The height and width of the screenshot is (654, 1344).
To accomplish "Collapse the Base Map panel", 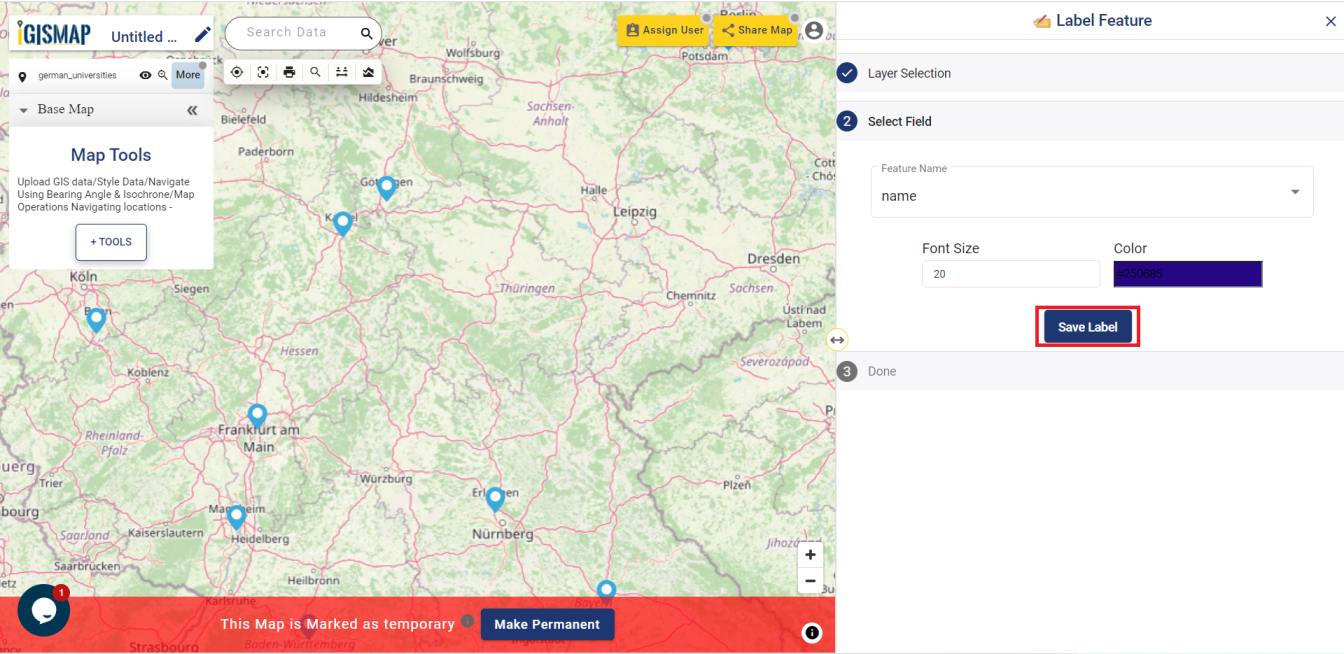I will click(193, 110).
